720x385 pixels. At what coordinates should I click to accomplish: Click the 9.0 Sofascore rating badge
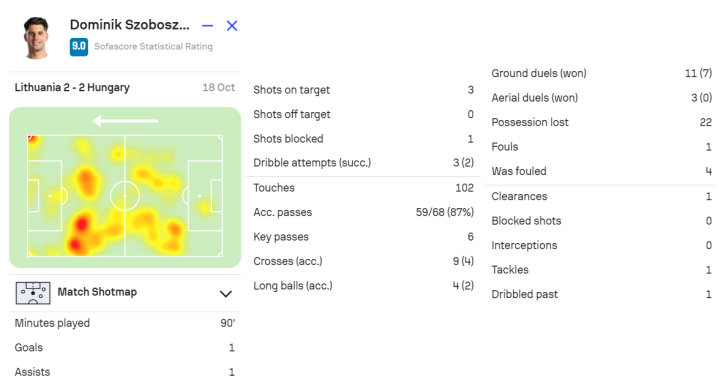(x=79, y=46)
